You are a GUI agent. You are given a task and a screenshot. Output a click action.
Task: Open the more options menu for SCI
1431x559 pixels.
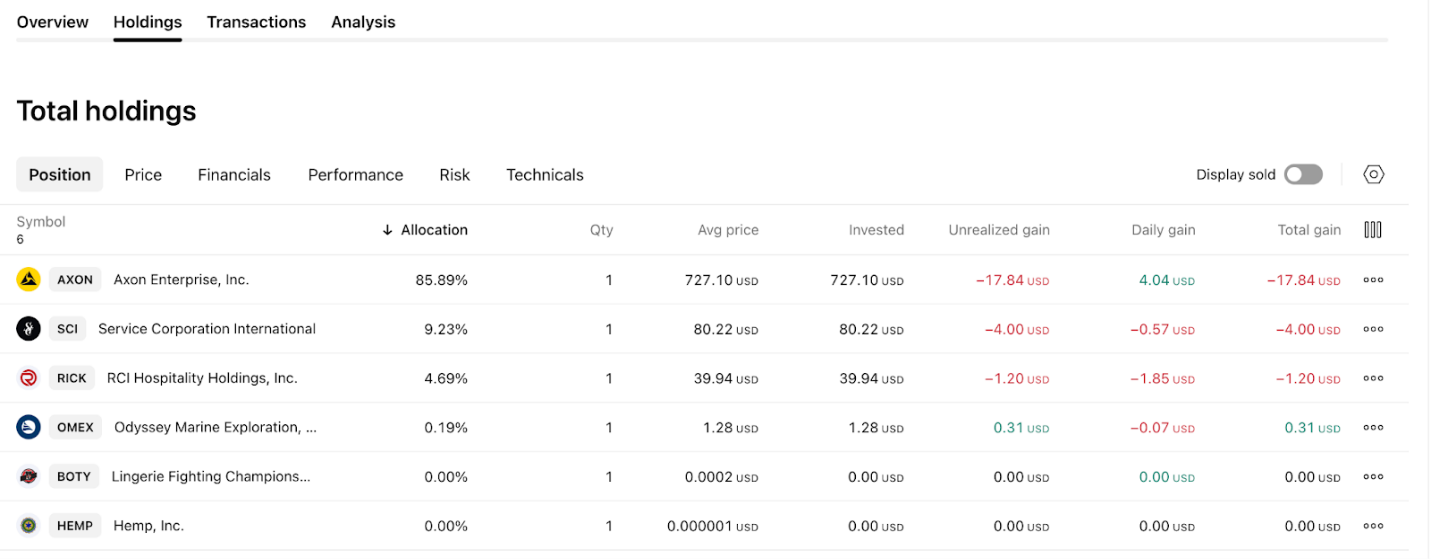pyautogui.click(x=1373, y=329)
